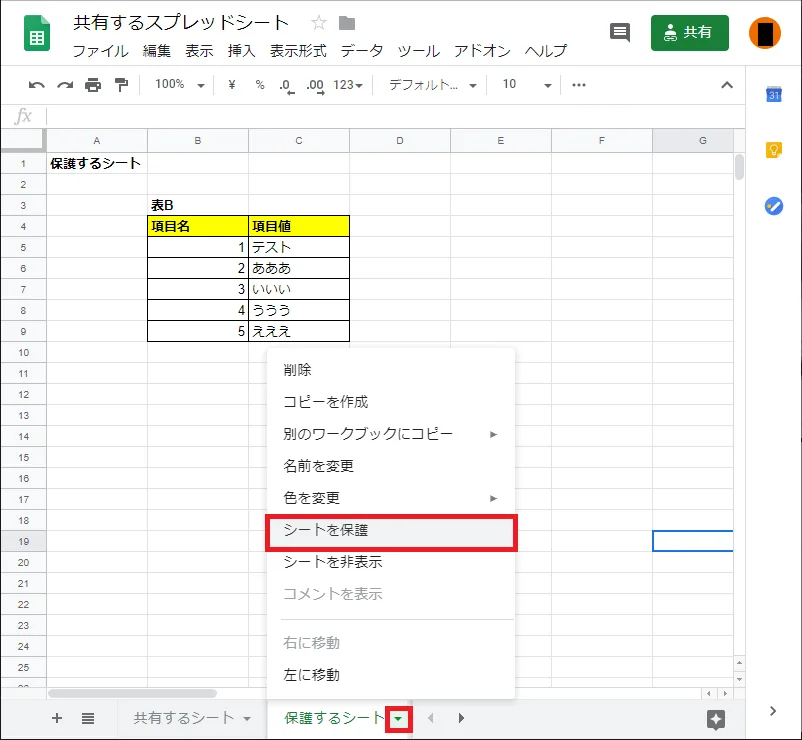The width and height of the screenshot is (802, 740).
Task: Select row 10 header
Action: click(24, 352)
